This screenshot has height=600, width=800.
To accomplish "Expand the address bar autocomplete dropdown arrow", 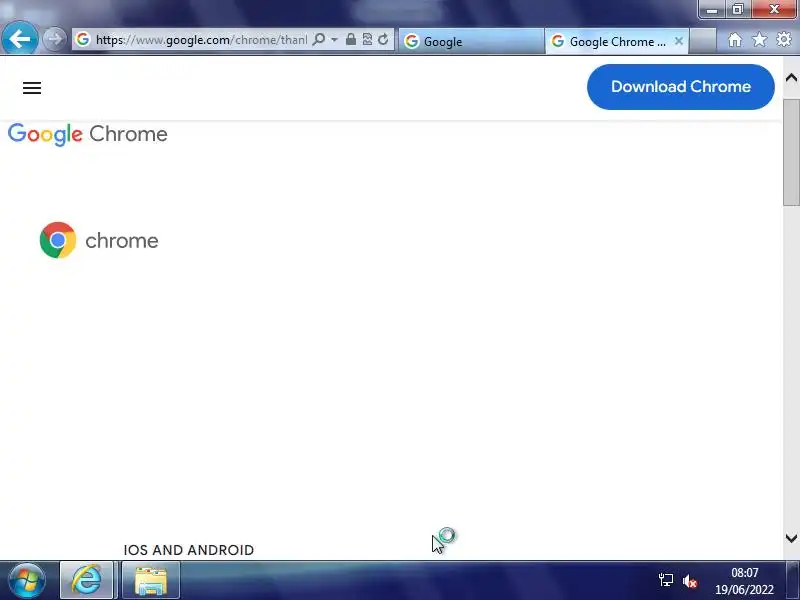I will pyautogui.click(x=334, y=39).
